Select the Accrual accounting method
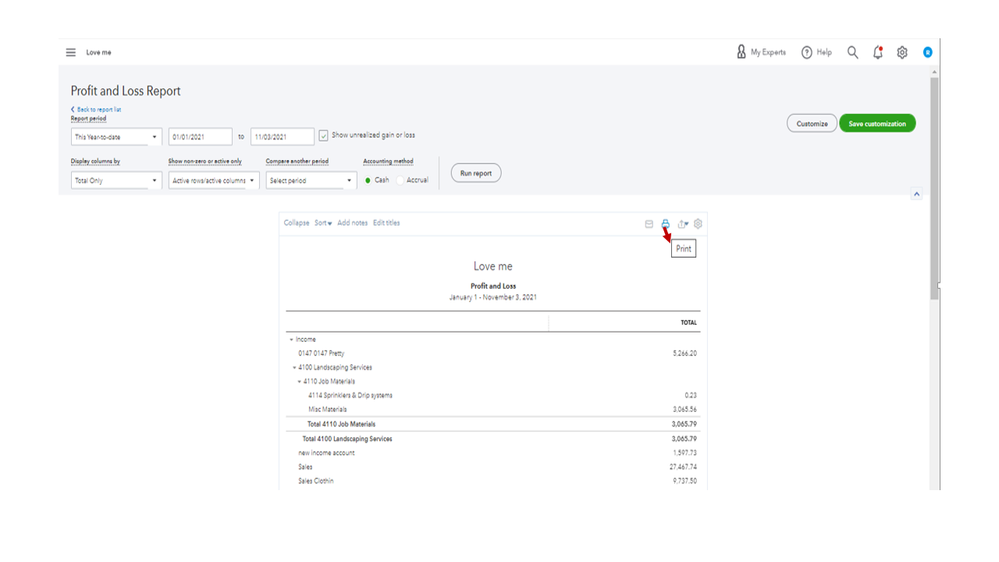The image size is (999, 562). (x=400, y=180)
